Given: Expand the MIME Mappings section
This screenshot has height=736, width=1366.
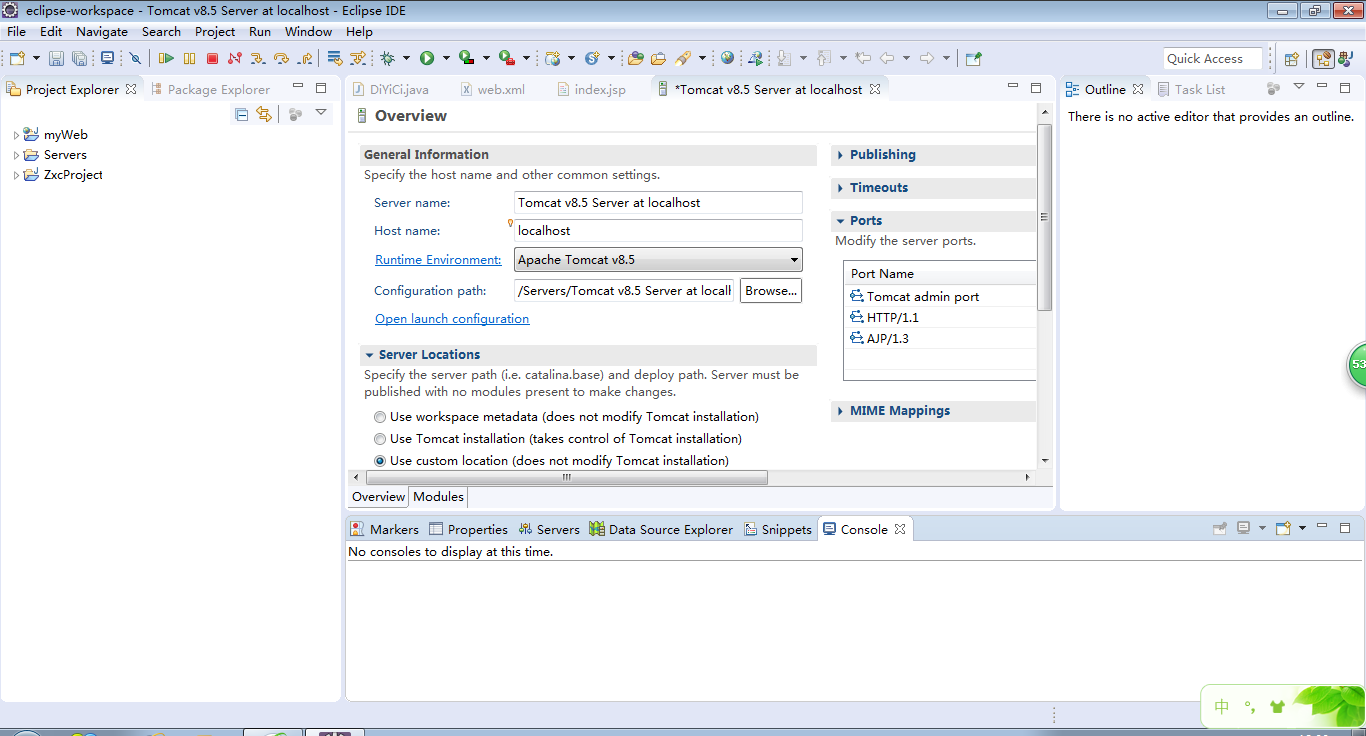Looking at the screenshot, I should click(839, 411).
